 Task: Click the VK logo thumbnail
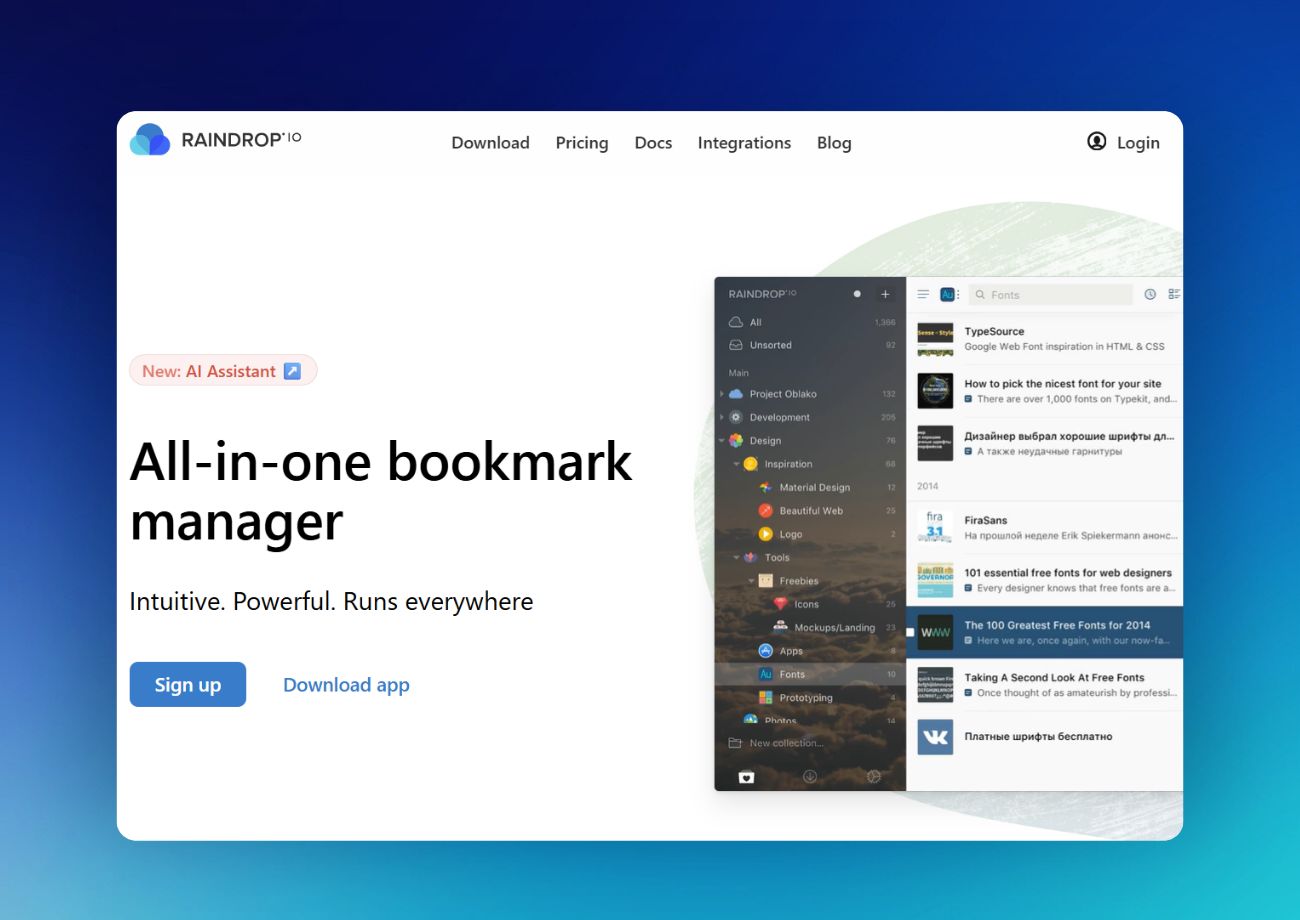click(935, 737)
